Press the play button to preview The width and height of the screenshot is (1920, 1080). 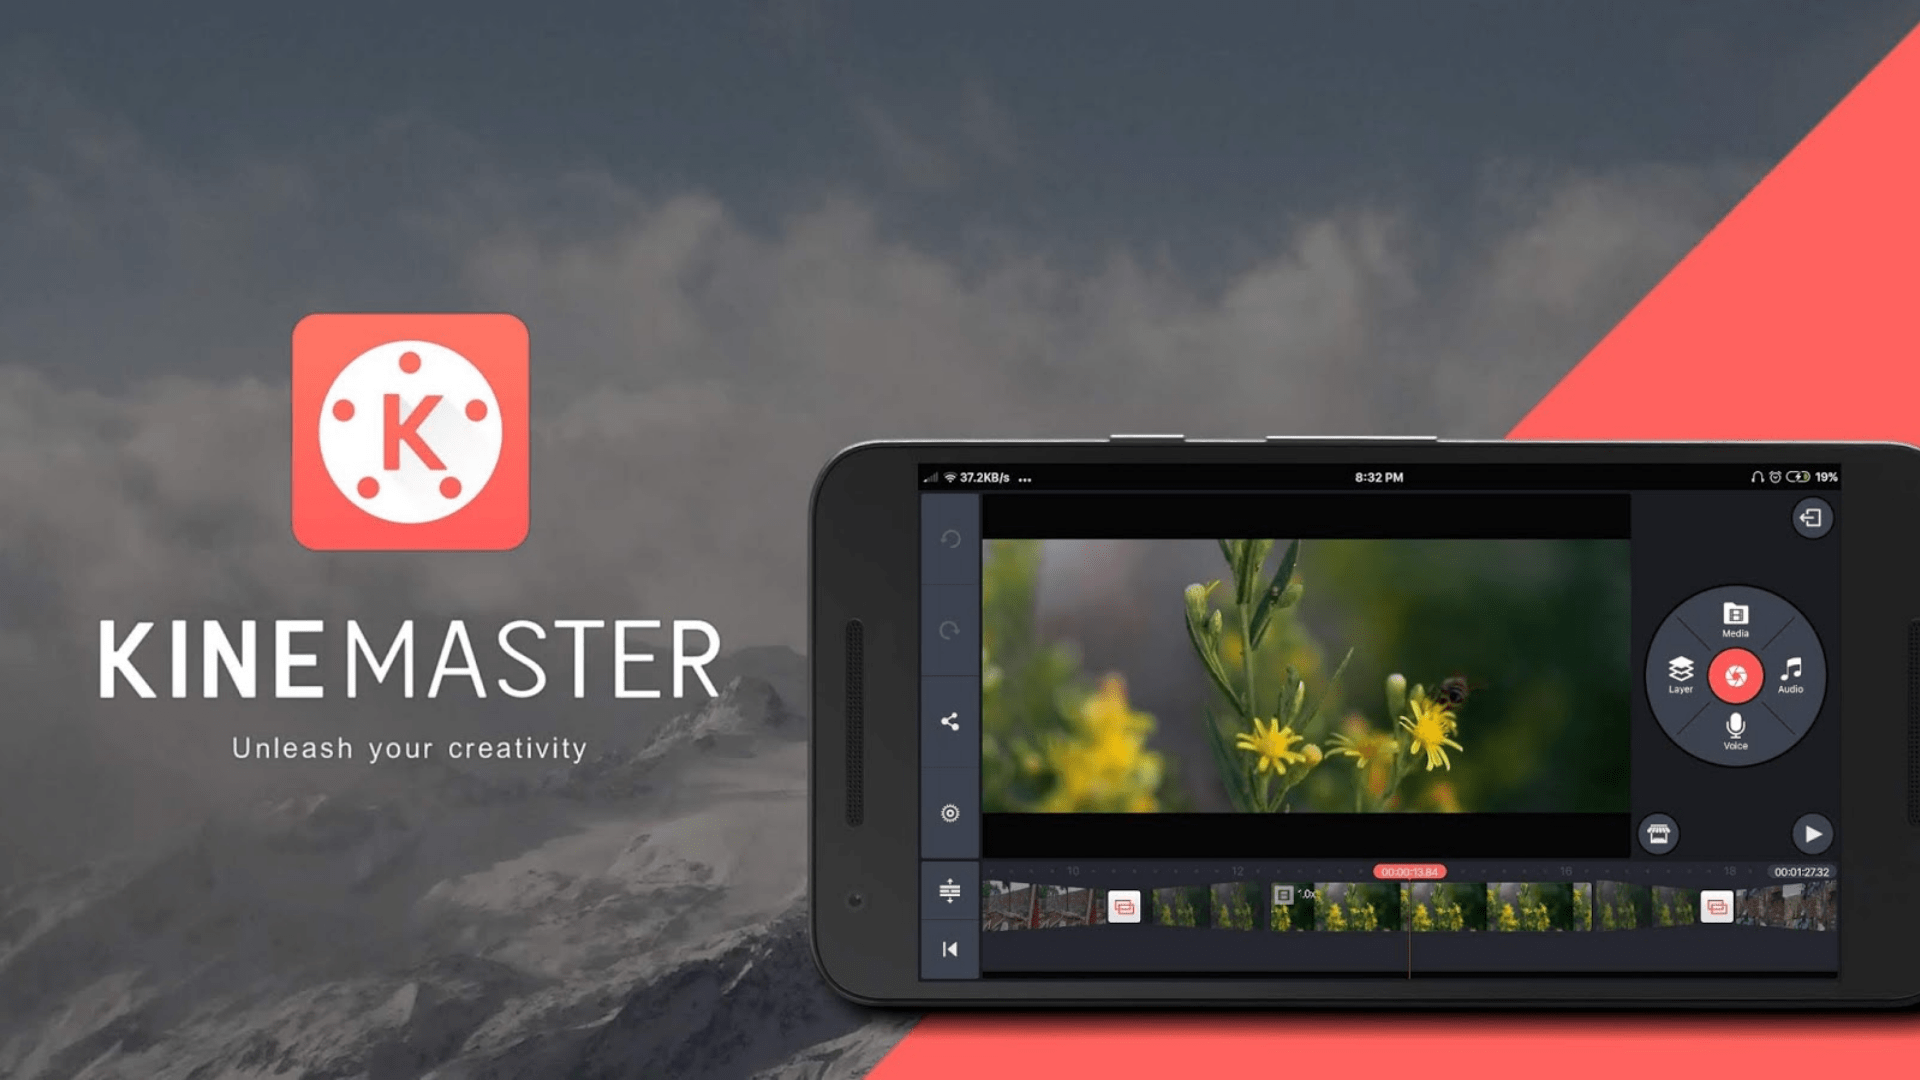click(1811, 831)
